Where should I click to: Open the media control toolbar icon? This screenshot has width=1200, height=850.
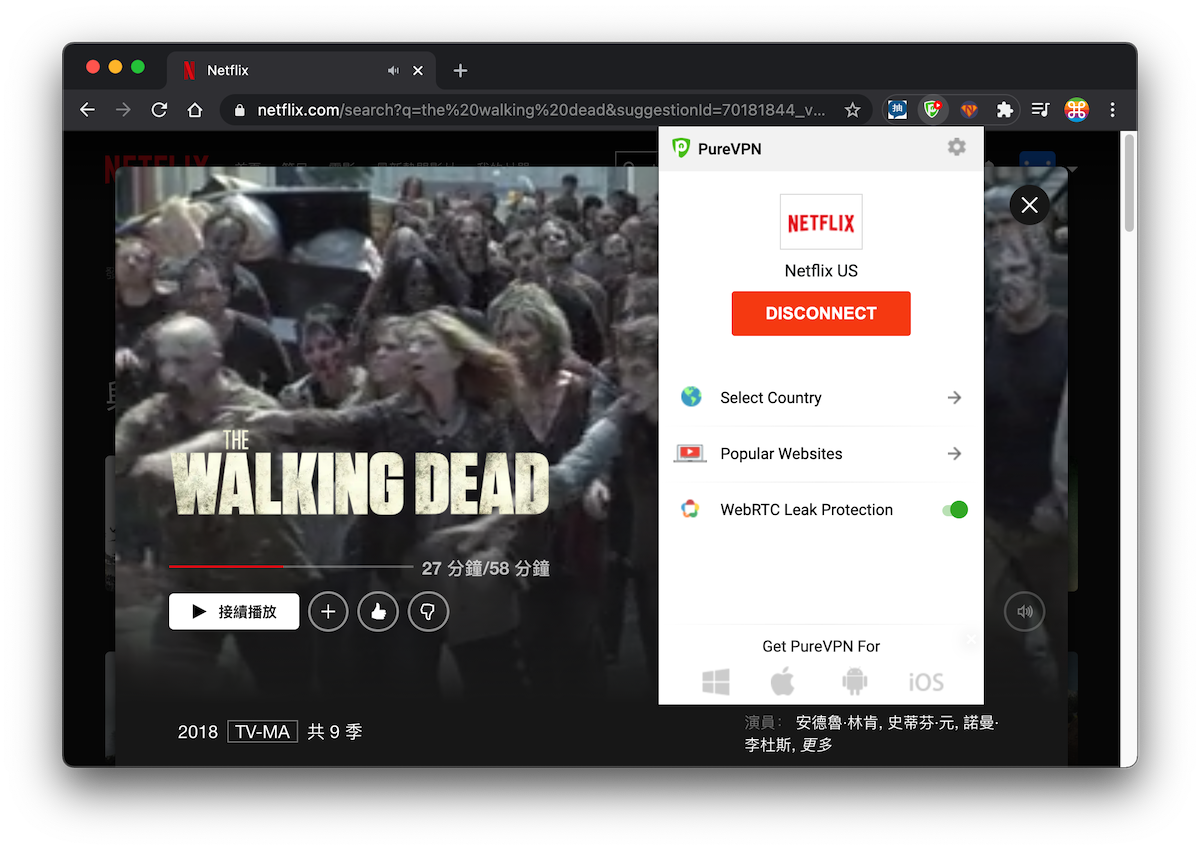click(x=1040, y=110)
